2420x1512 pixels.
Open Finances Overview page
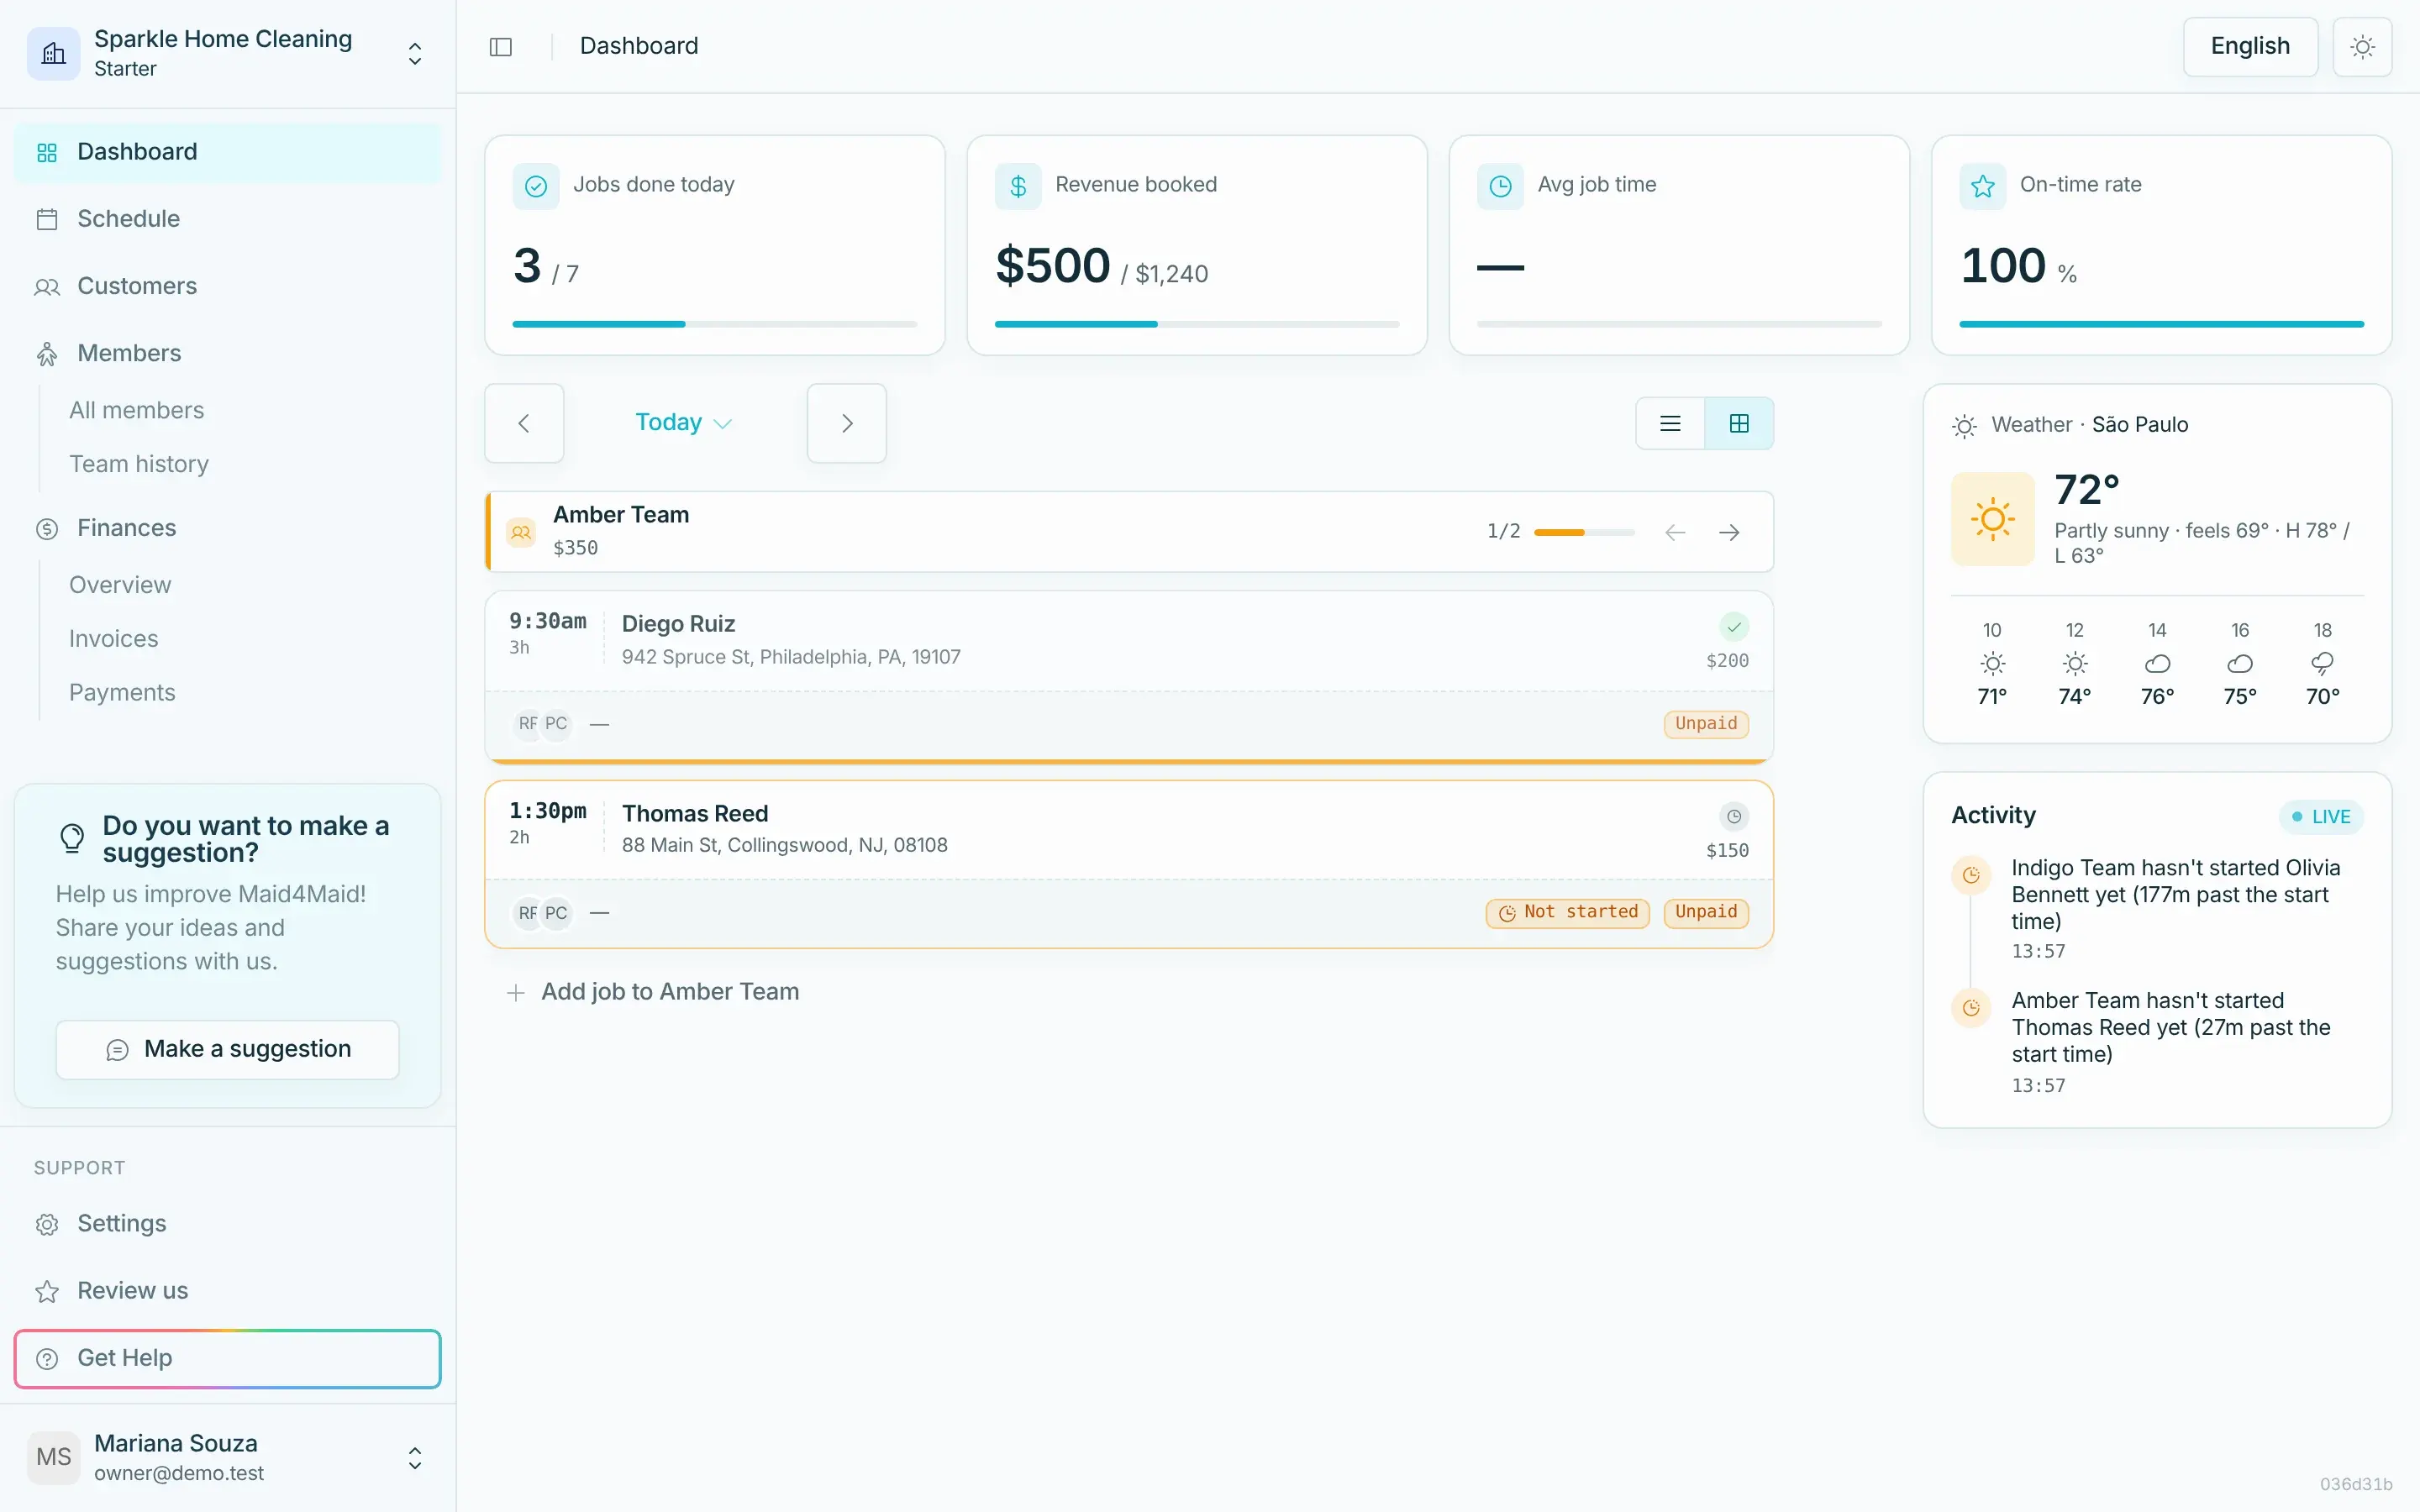point(120,585)
